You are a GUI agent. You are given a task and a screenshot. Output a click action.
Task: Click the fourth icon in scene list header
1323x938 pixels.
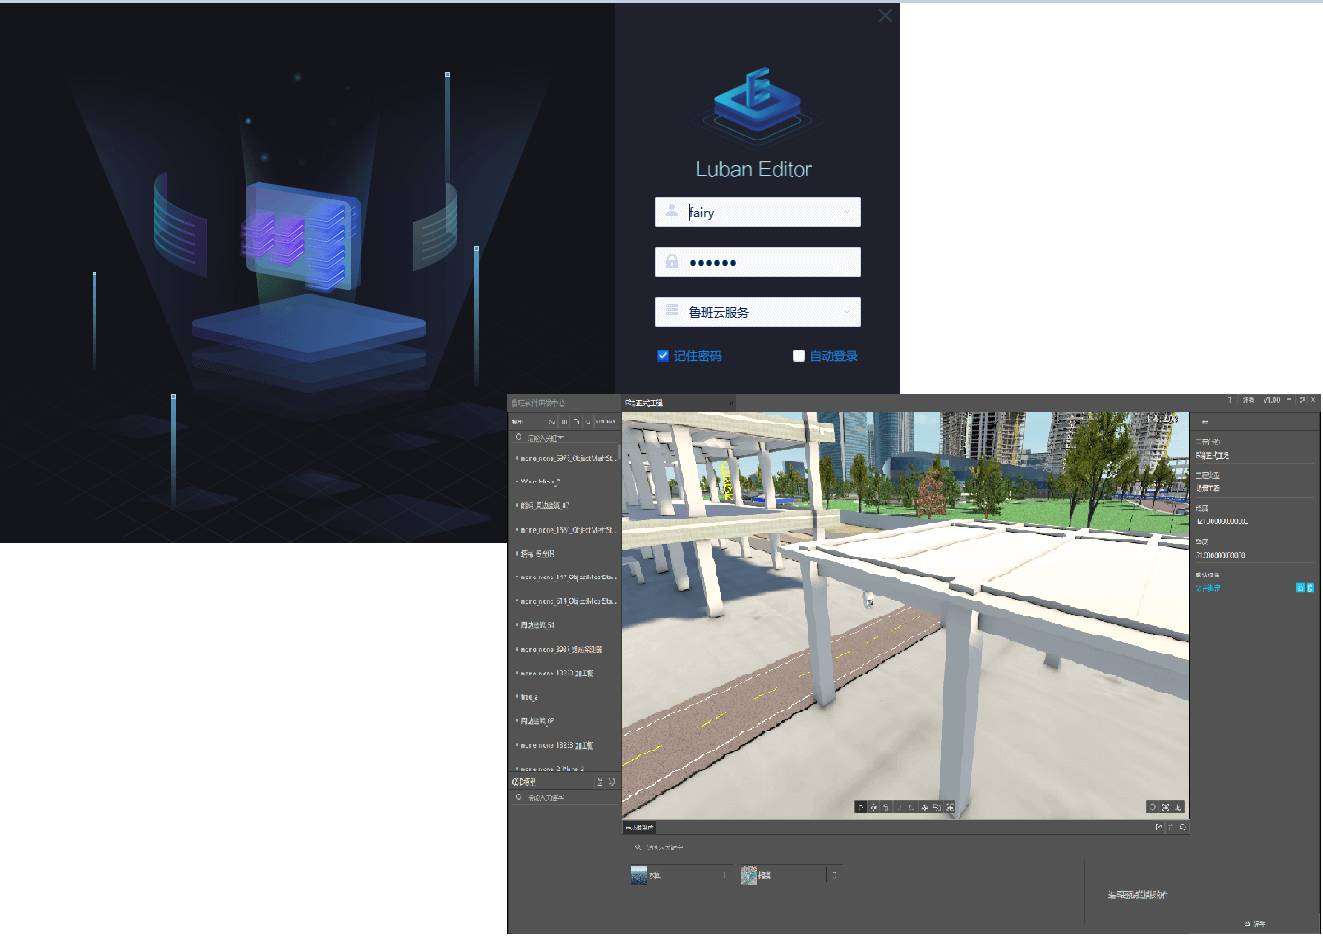(x=588, y=422)
